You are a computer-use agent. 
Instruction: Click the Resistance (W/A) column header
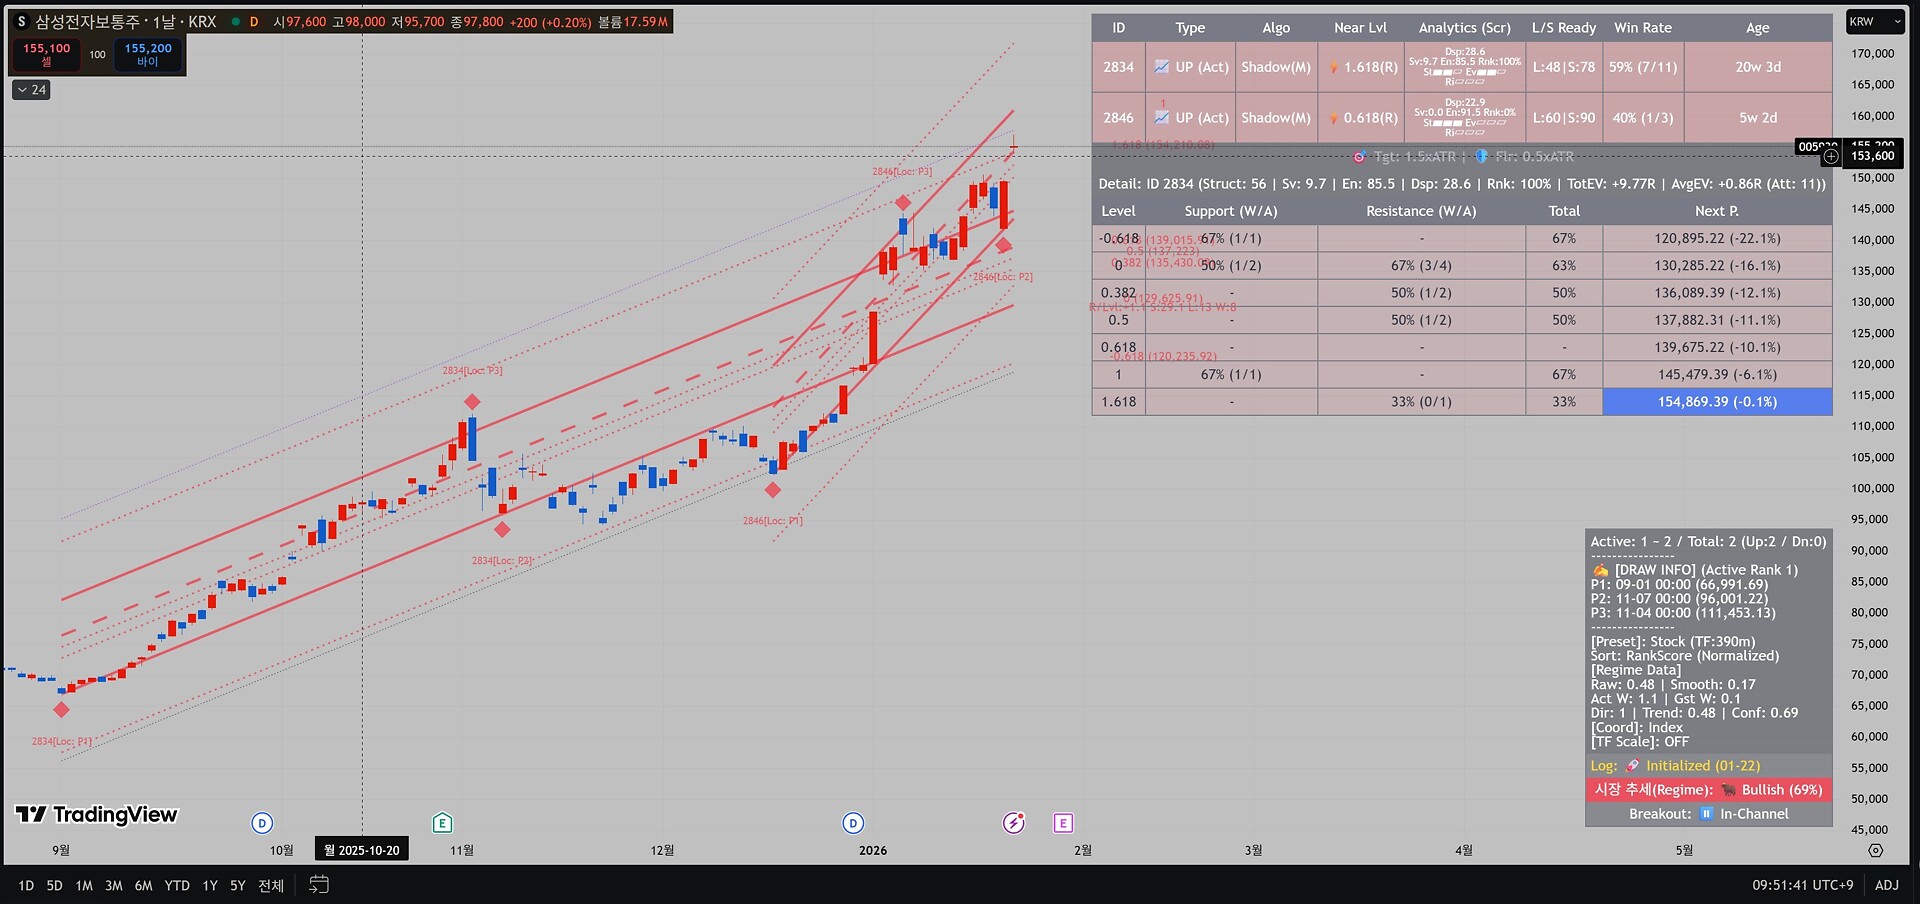coord(1421,212)
